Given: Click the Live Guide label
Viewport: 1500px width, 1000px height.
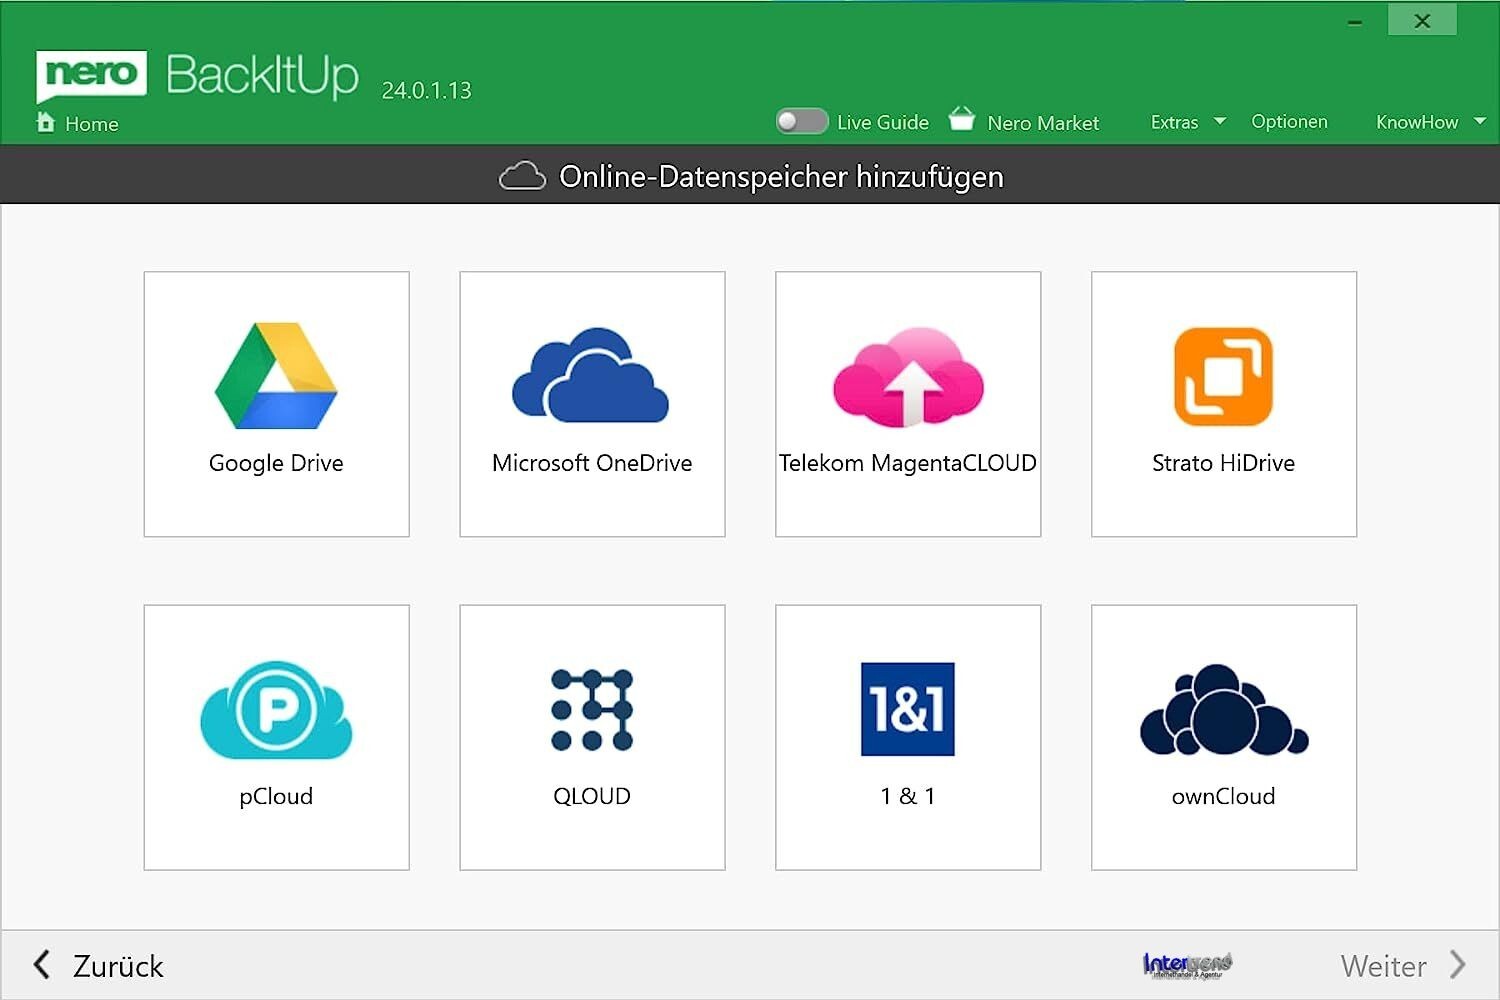Looking at the screenshot, I should pyautogui.click(x=883, y=122).
